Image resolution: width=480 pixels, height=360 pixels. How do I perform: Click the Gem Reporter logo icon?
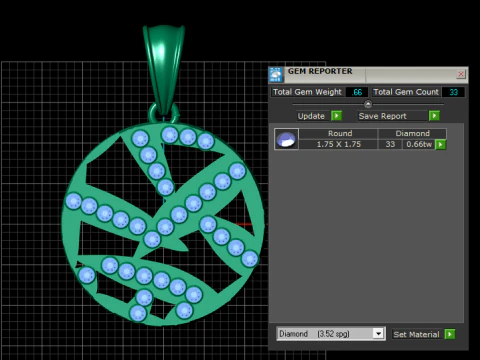[276, 75]
